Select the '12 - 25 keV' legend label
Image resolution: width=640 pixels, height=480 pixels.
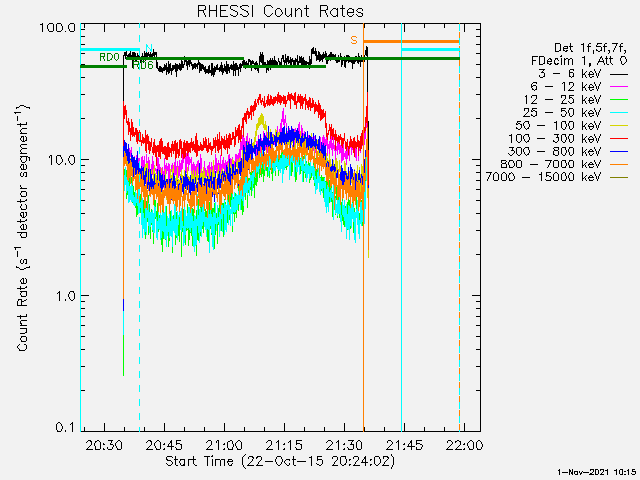click(562, 100)
